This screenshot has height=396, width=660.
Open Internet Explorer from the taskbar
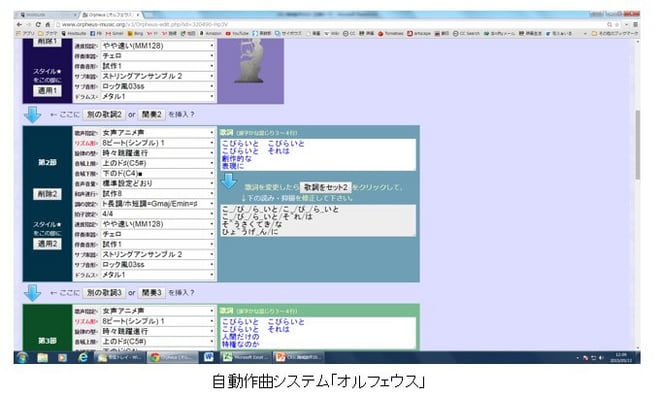click(x=83, y=357)
